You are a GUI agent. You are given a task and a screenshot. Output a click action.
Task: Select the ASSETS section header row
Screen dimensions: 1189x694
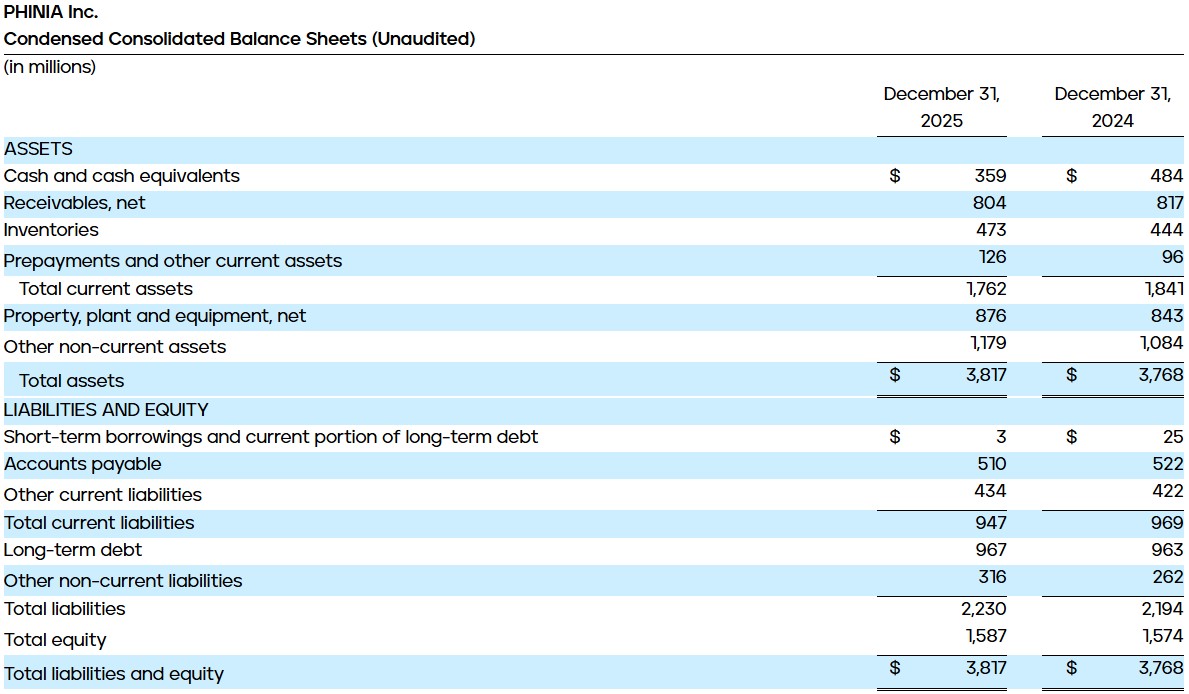pos(40,148)
